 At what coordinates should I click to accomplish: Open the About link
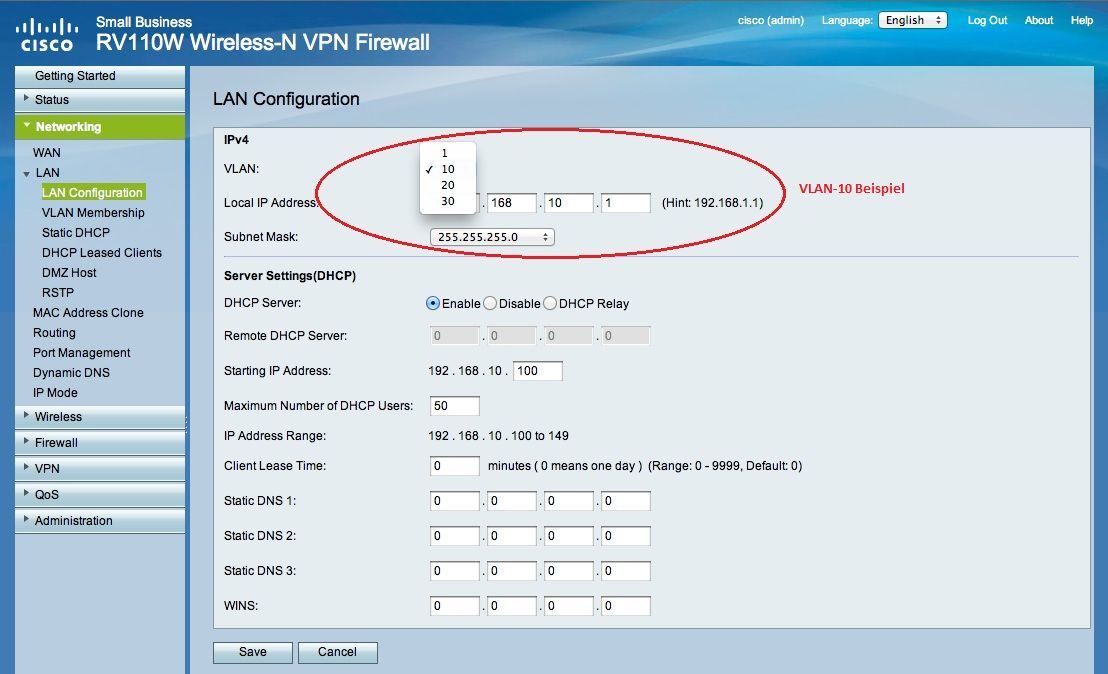pyautogui.click(x=1039, y=20)
